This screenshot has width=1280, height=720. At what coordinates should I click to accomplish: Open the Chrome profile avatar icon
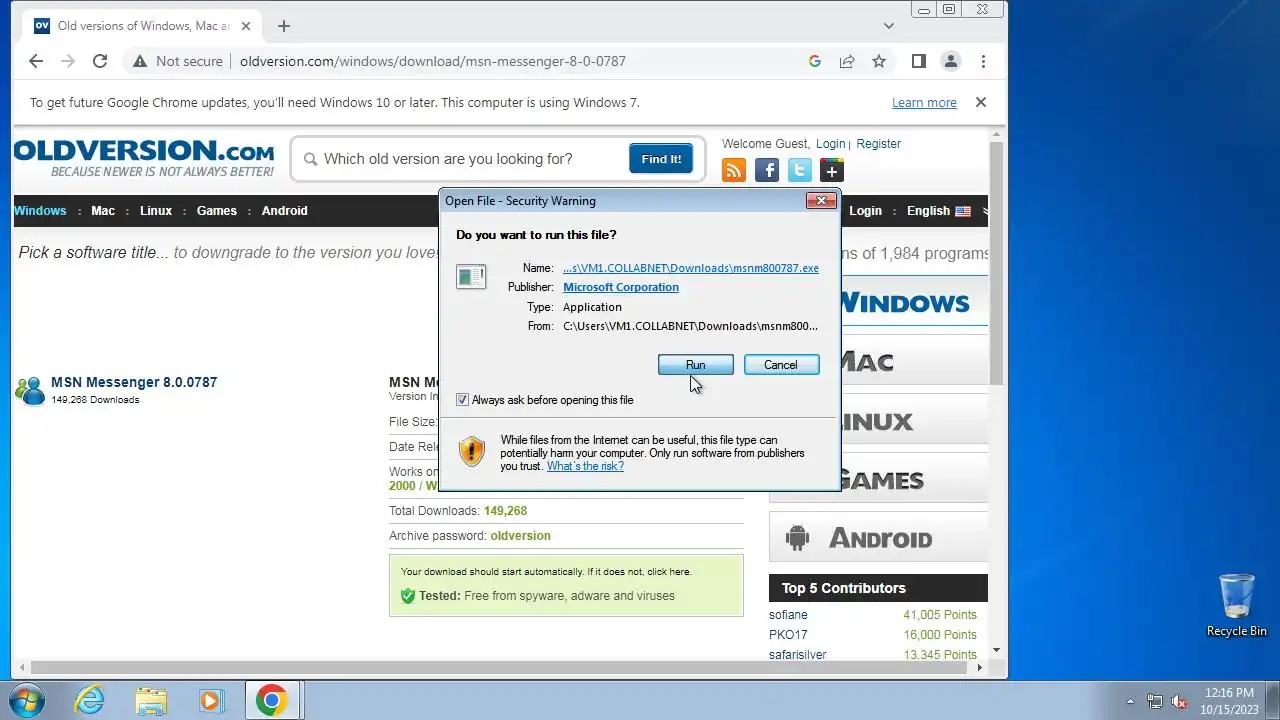coord(951,61)
